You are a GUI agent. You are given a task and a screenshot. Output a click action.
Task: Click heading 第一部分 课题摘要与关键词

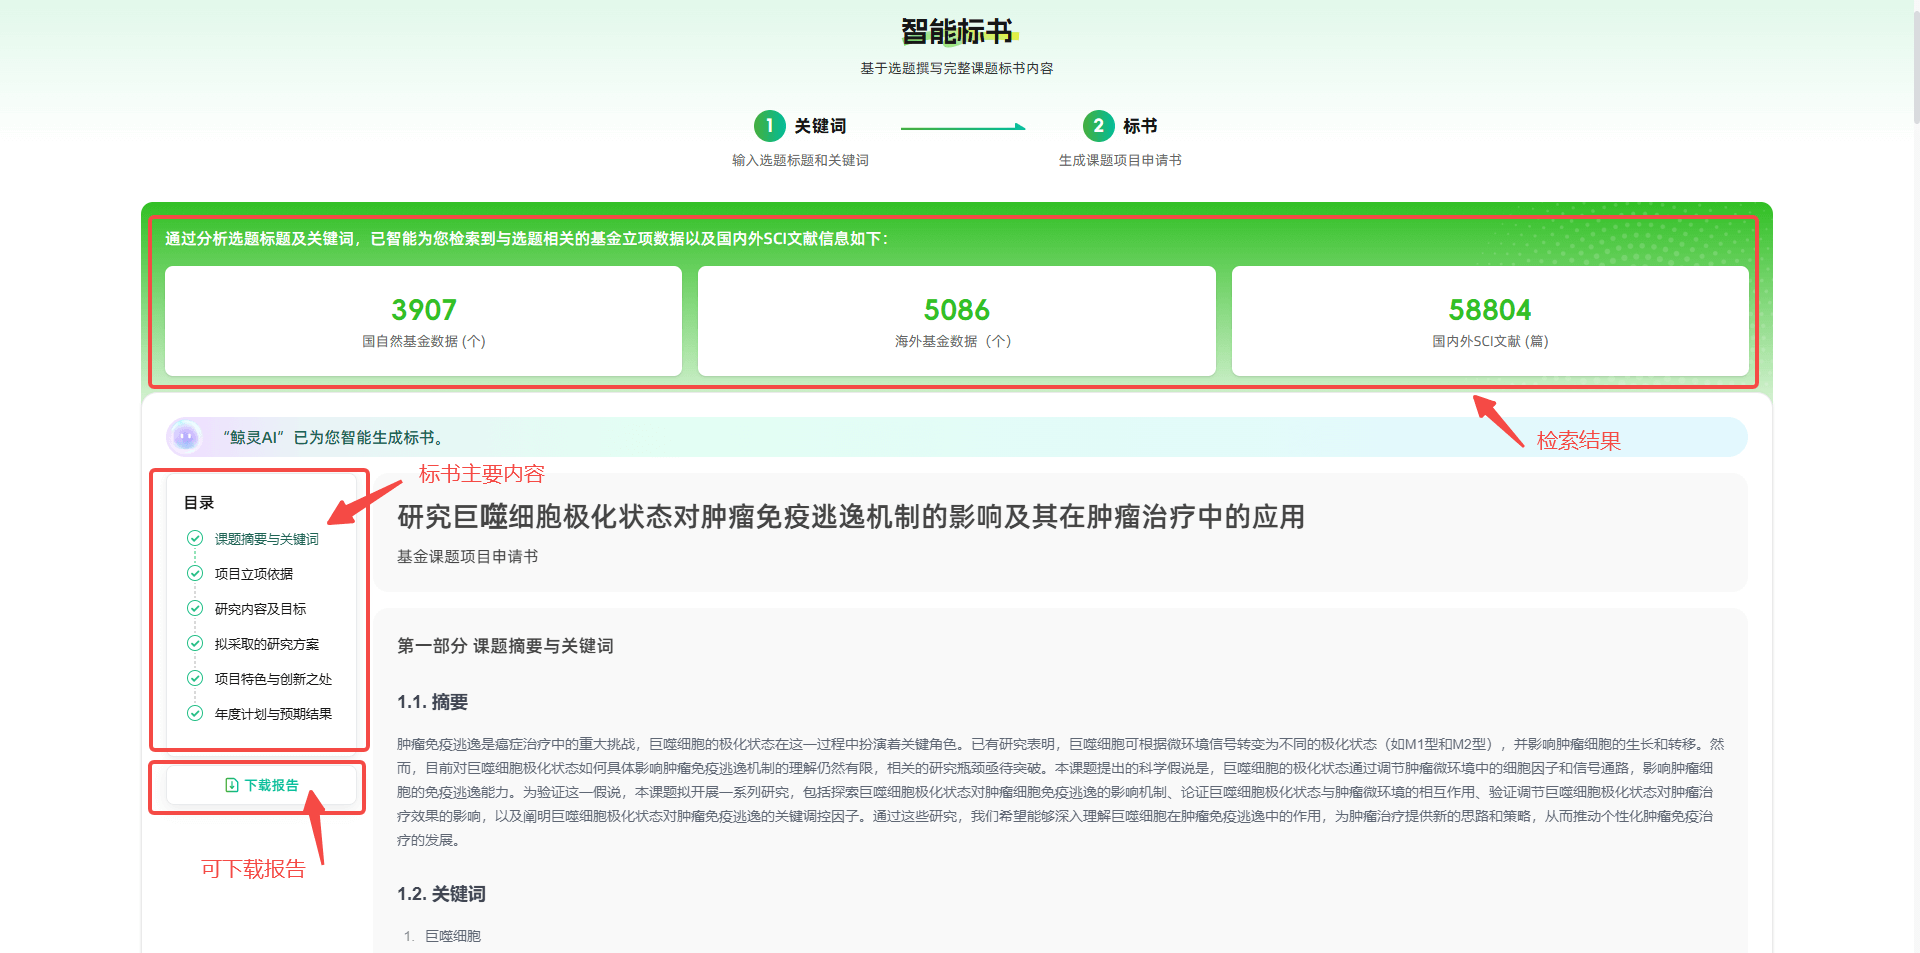coord(505,646)
